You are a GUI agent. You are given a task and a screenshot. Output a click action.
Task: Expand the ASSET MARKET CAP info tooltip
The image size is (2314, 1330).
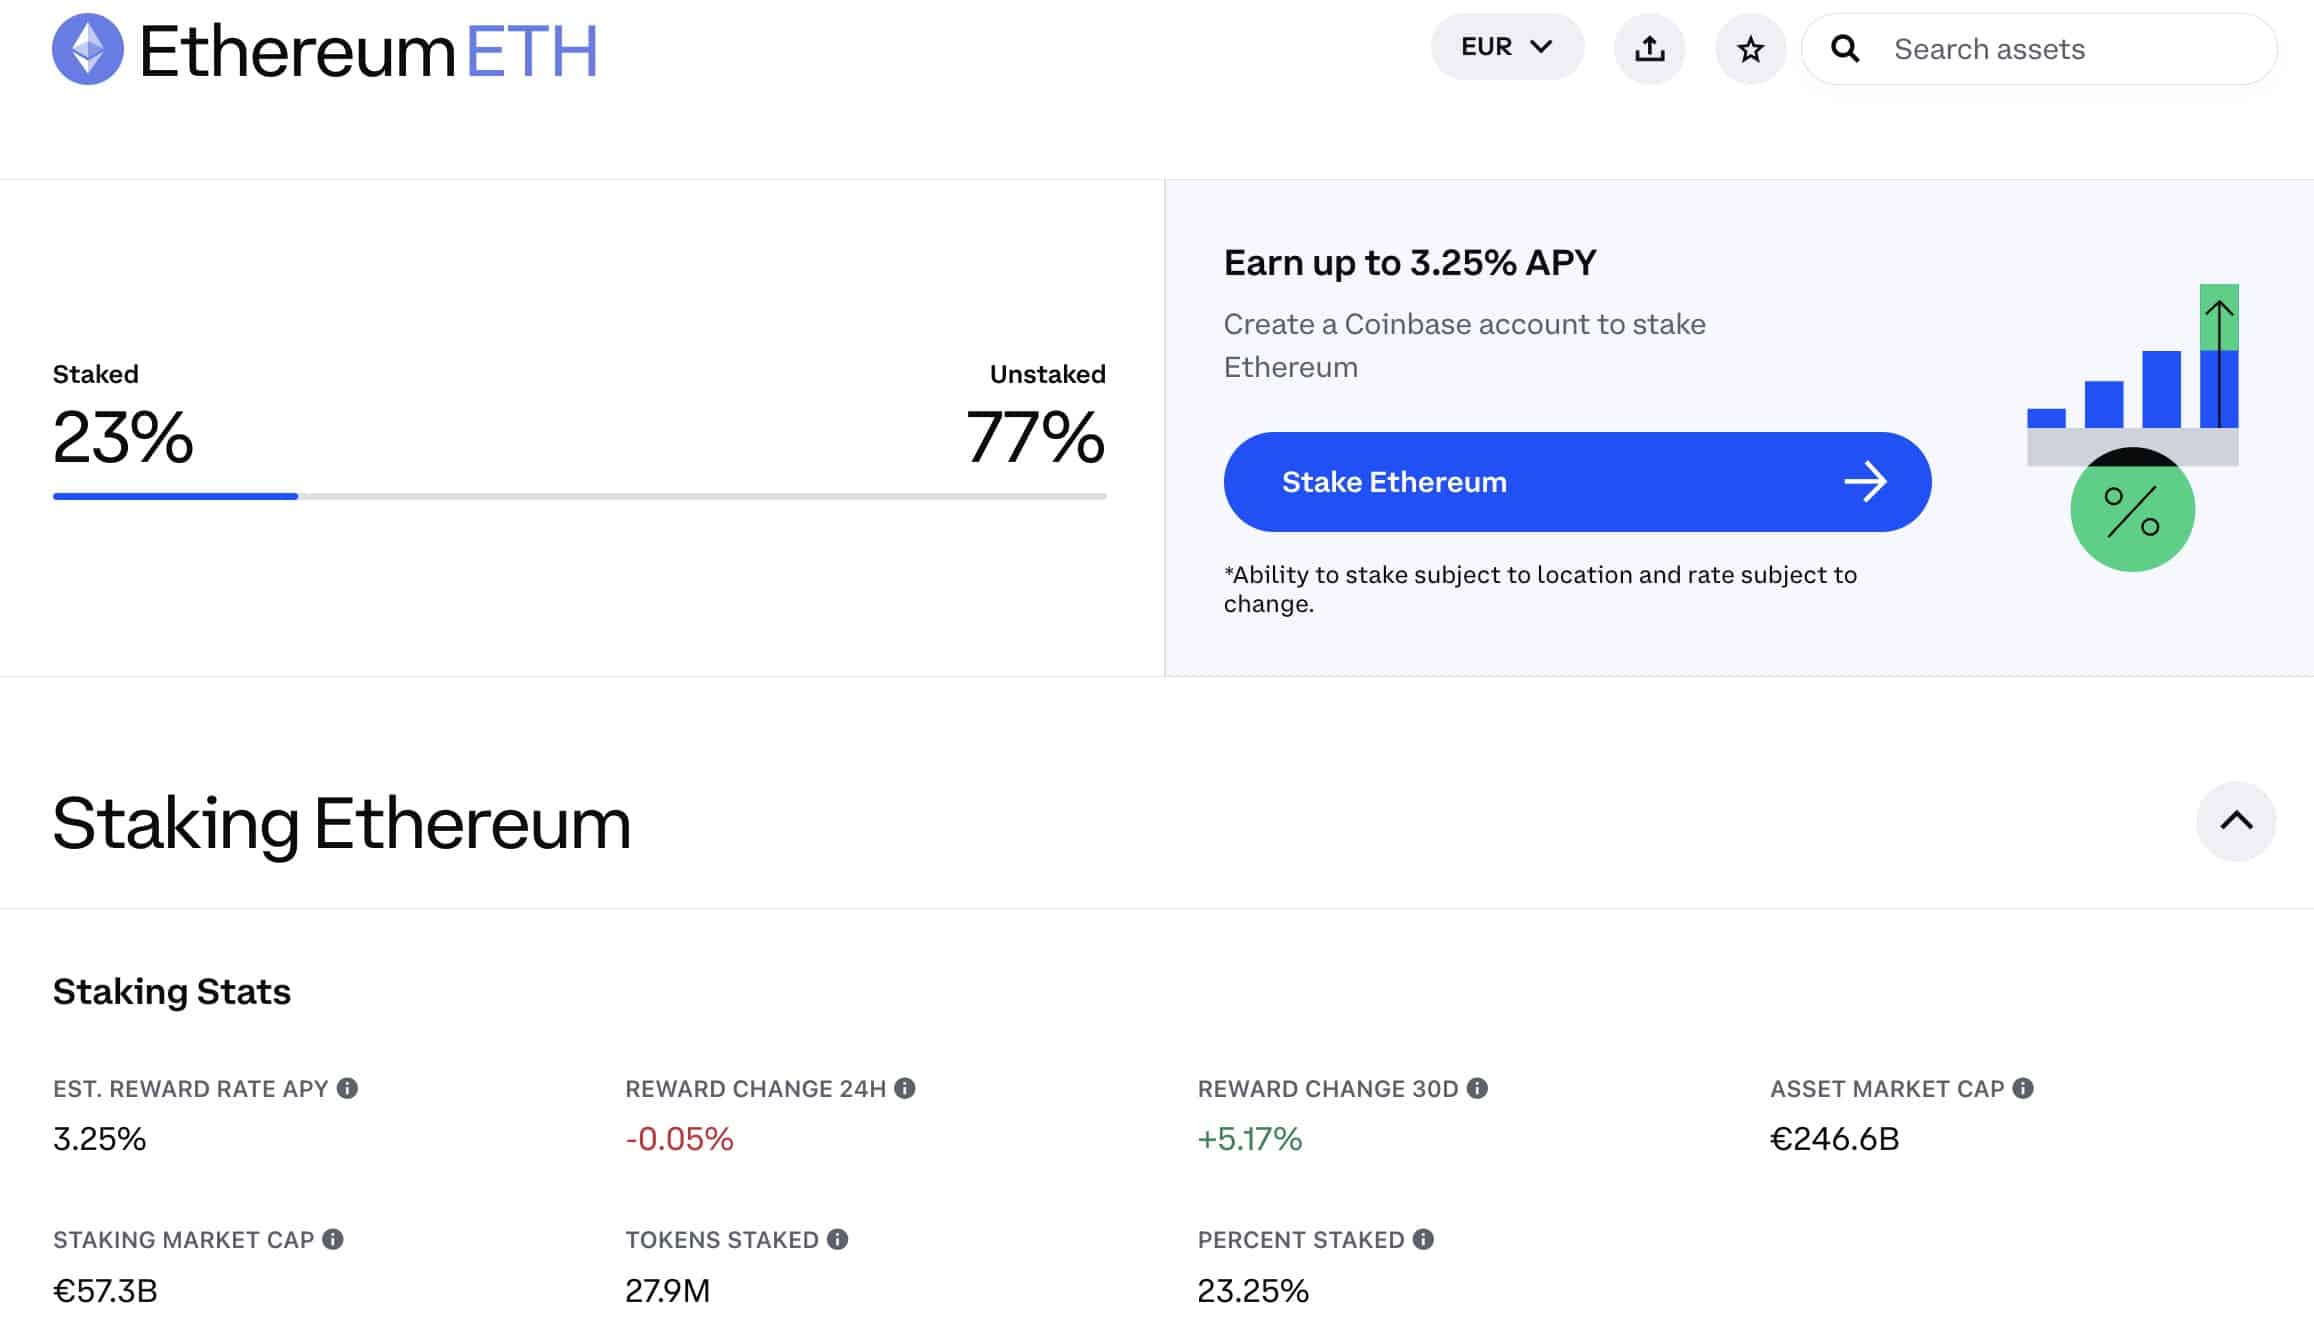(x=2025, y=1088)
